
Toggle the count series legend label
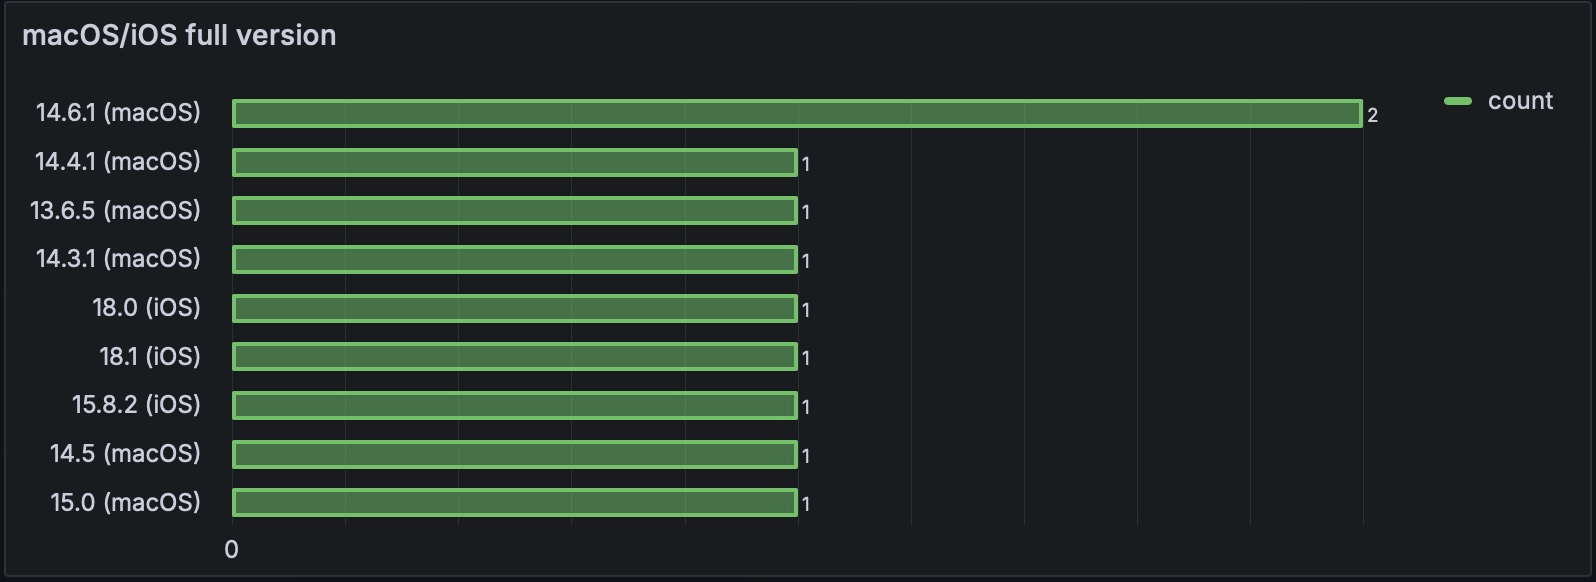point(1520,101)
